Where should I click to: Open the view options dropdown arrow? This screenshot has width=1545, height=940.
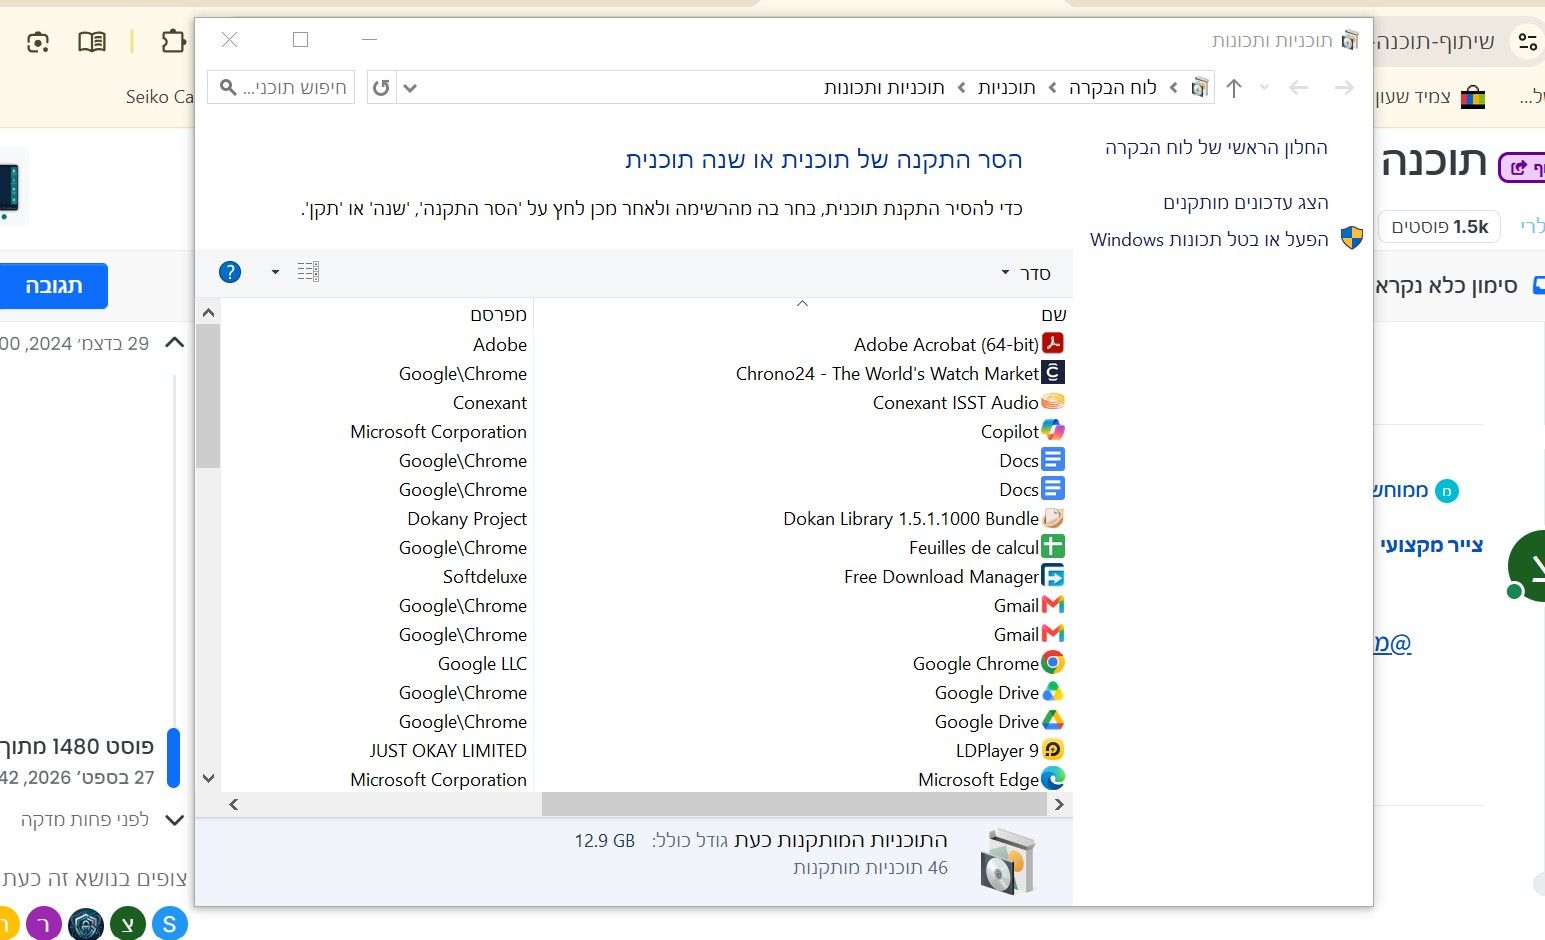pyautogui.click(x=275, y=272)
